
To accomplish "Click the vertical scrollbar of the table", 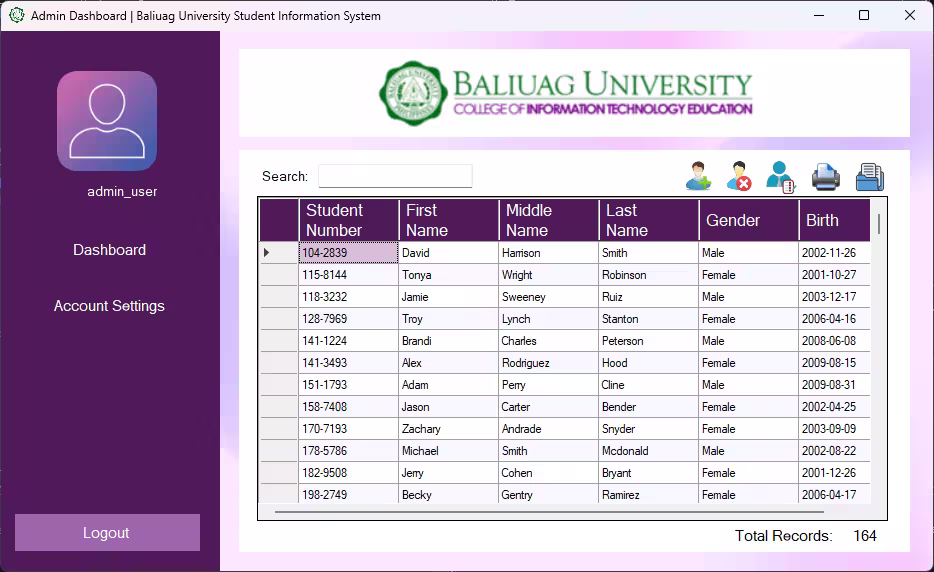I will point(879,224).
